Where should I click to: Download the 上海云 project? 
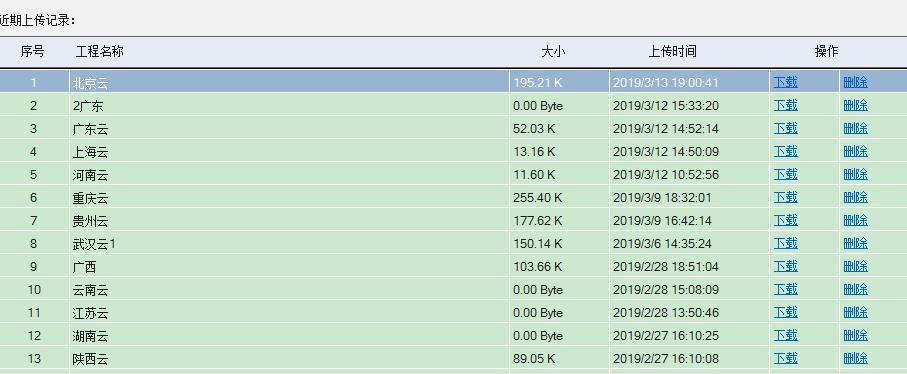(x=786, y=151)
